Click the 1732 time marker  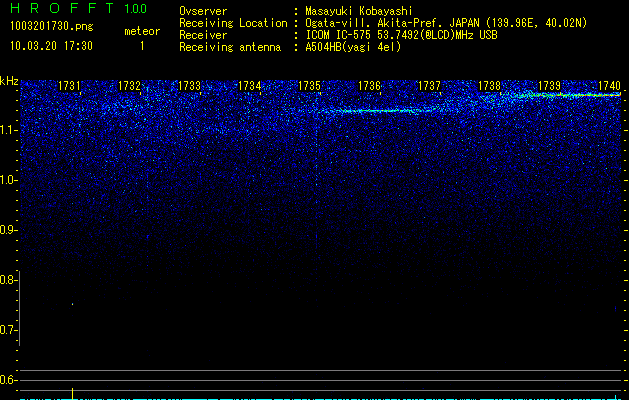tap(129, 86)
